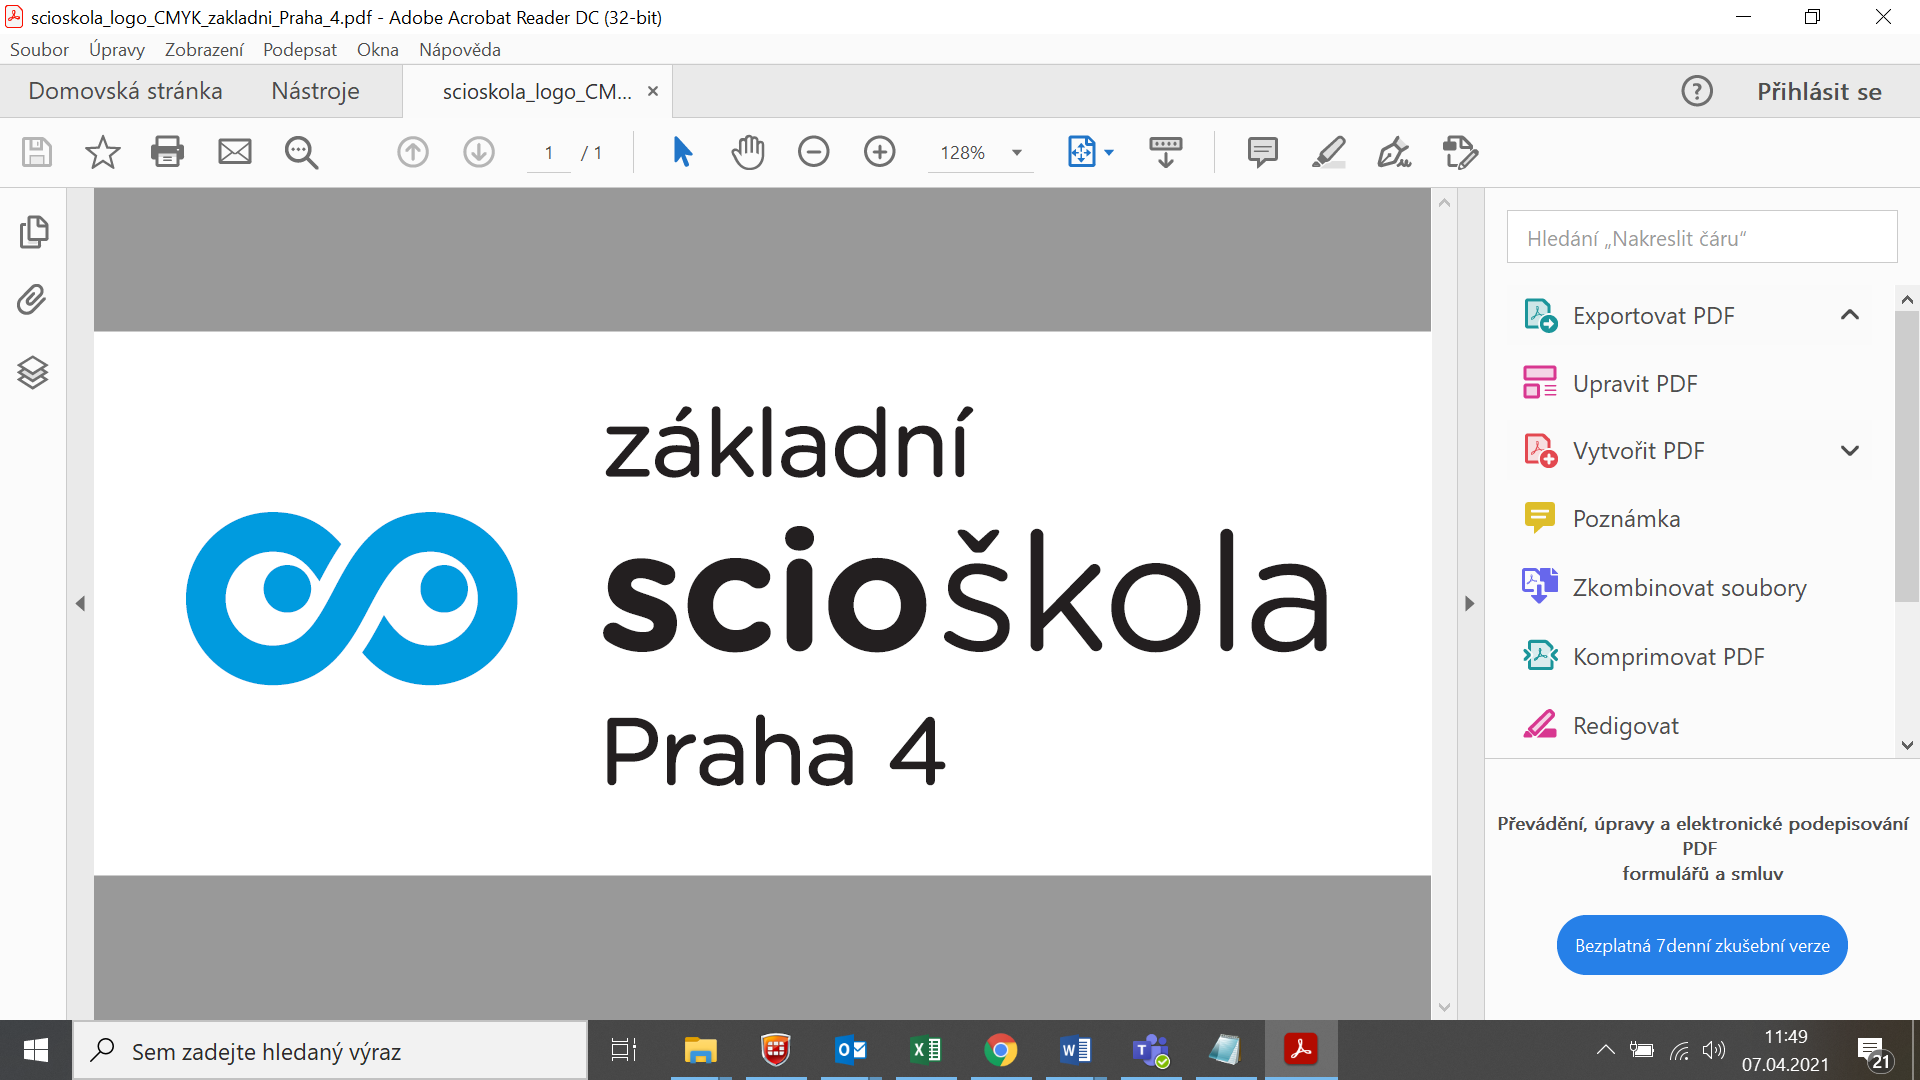The width and height of the screenshot is (1920, 1080).
Task: Open the Podepsat menu
Action: coord(300,49)
